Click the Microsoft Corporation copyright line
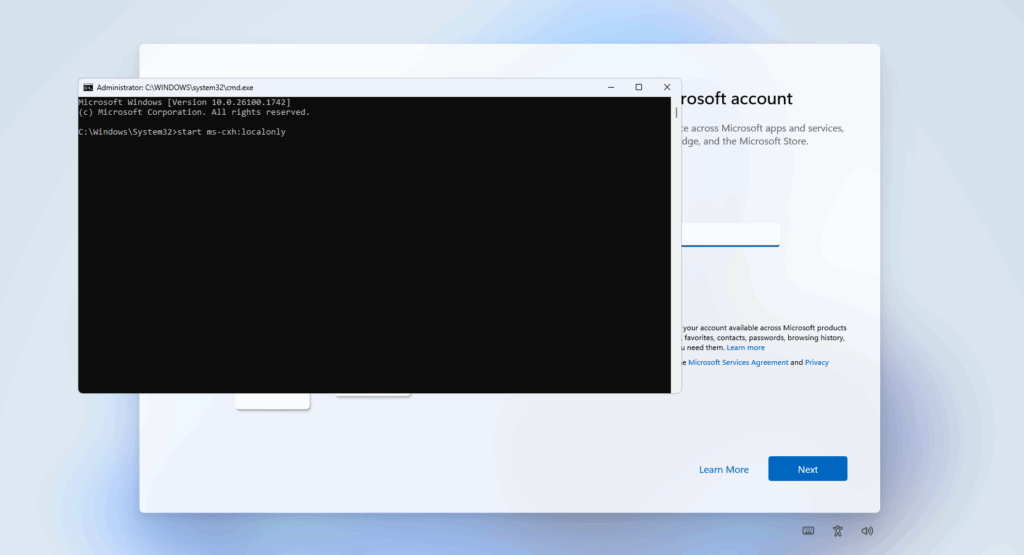The height and width of the screenshot is (555, 1024). (x=194, y=112)
